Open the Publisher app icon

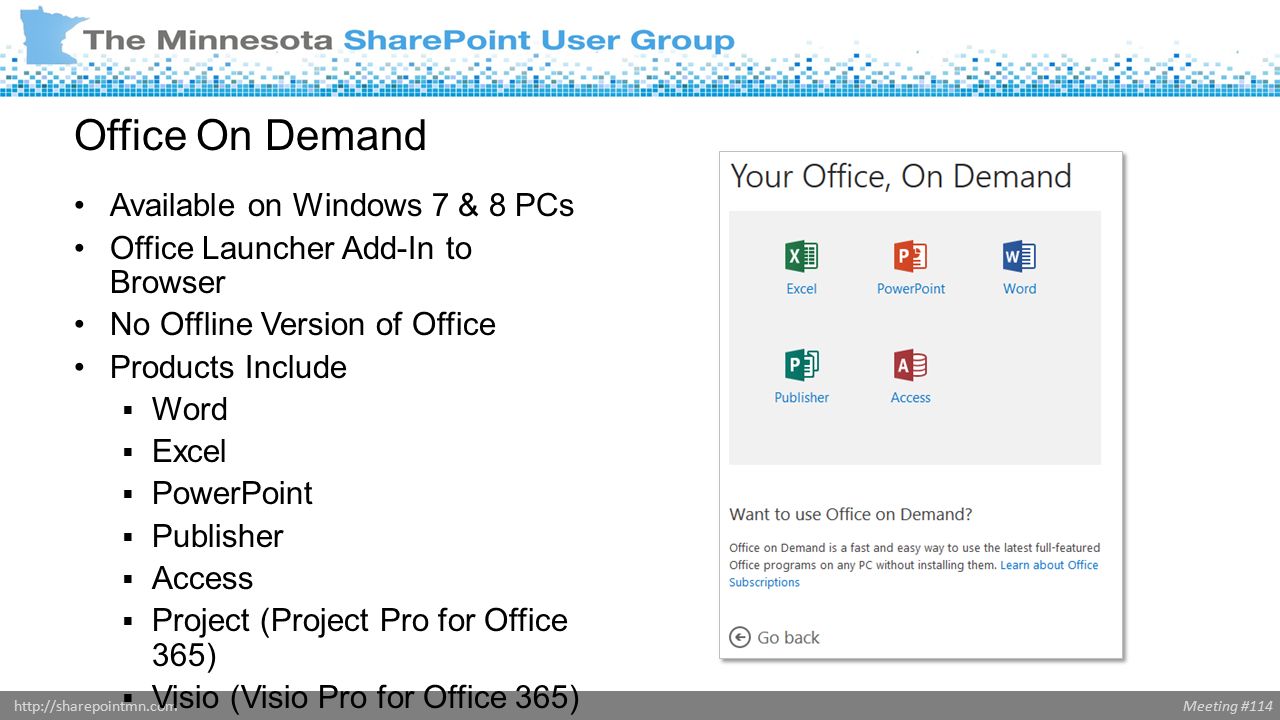point(801,365)
